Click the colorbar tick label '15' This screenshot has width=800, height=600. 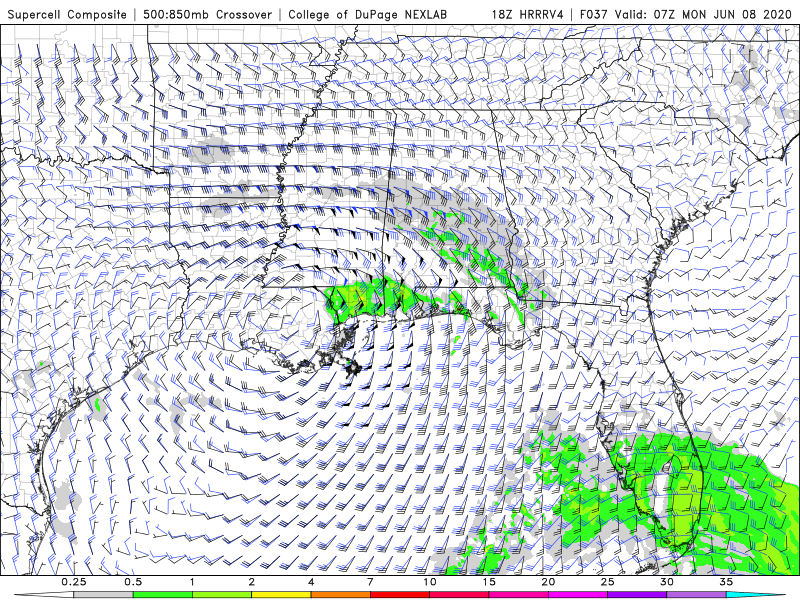489,582
